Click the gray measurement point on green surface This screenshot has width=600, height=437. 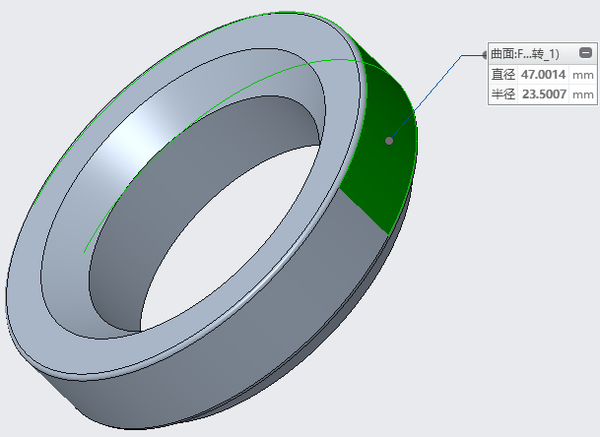pyautogui.click(x=389, y=141)
